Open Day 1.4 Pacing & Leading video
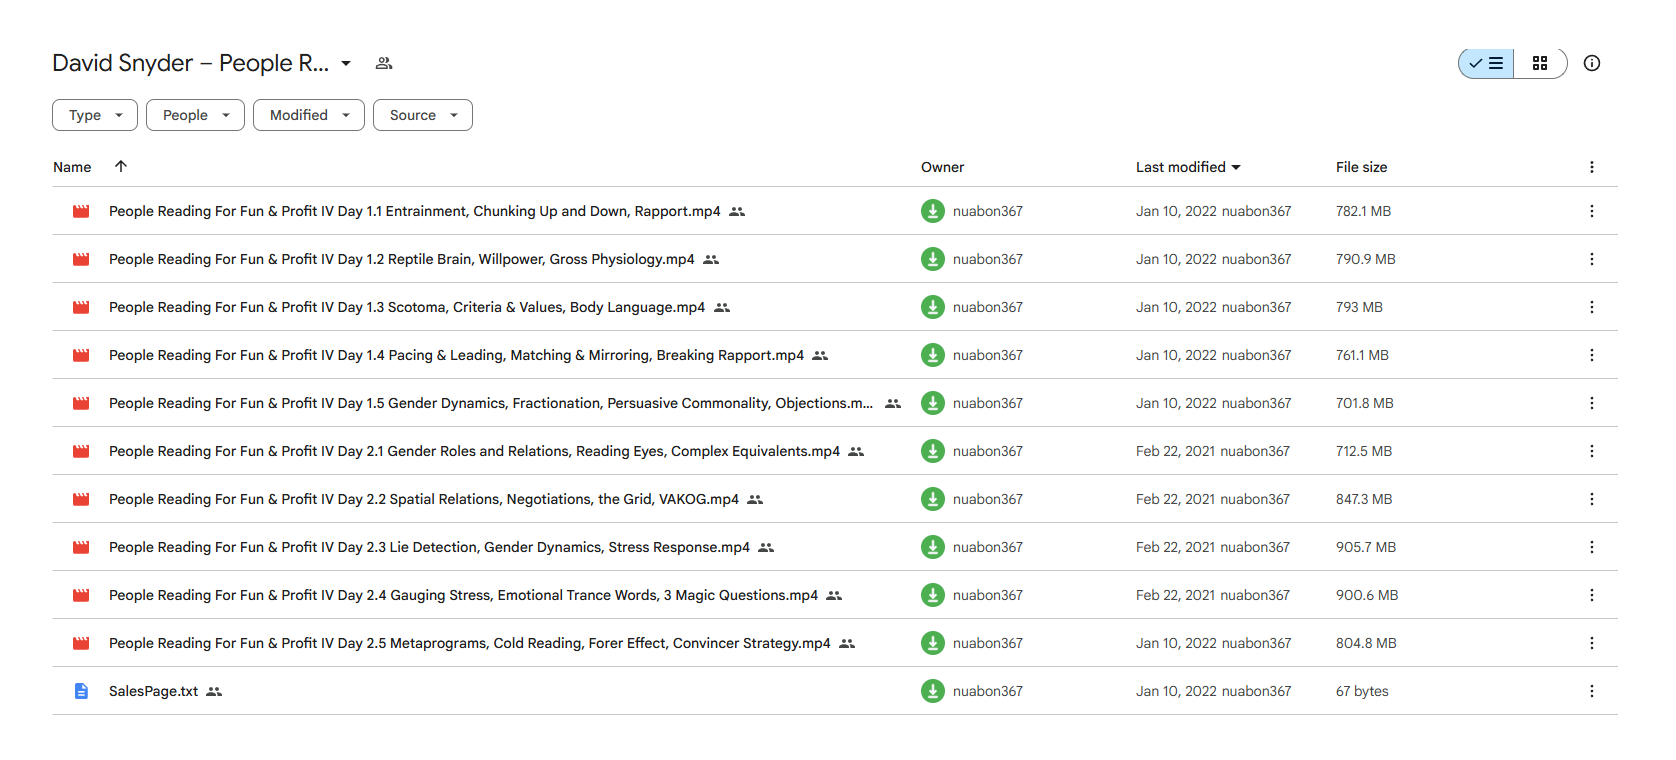Image resolution: width=1676 pixels, height=760 pixels. click(x=456, y=355)
